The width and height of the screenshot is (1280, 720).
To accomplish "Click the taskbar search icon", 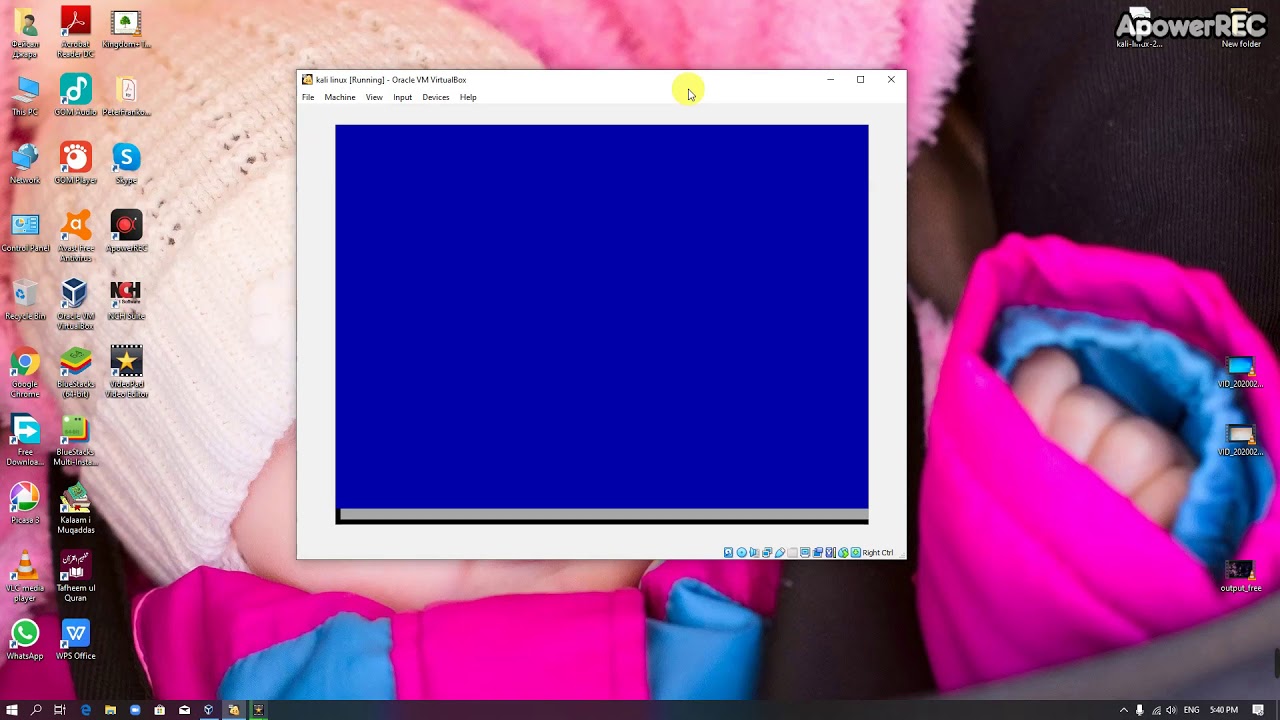I will (x=36, y=710).
